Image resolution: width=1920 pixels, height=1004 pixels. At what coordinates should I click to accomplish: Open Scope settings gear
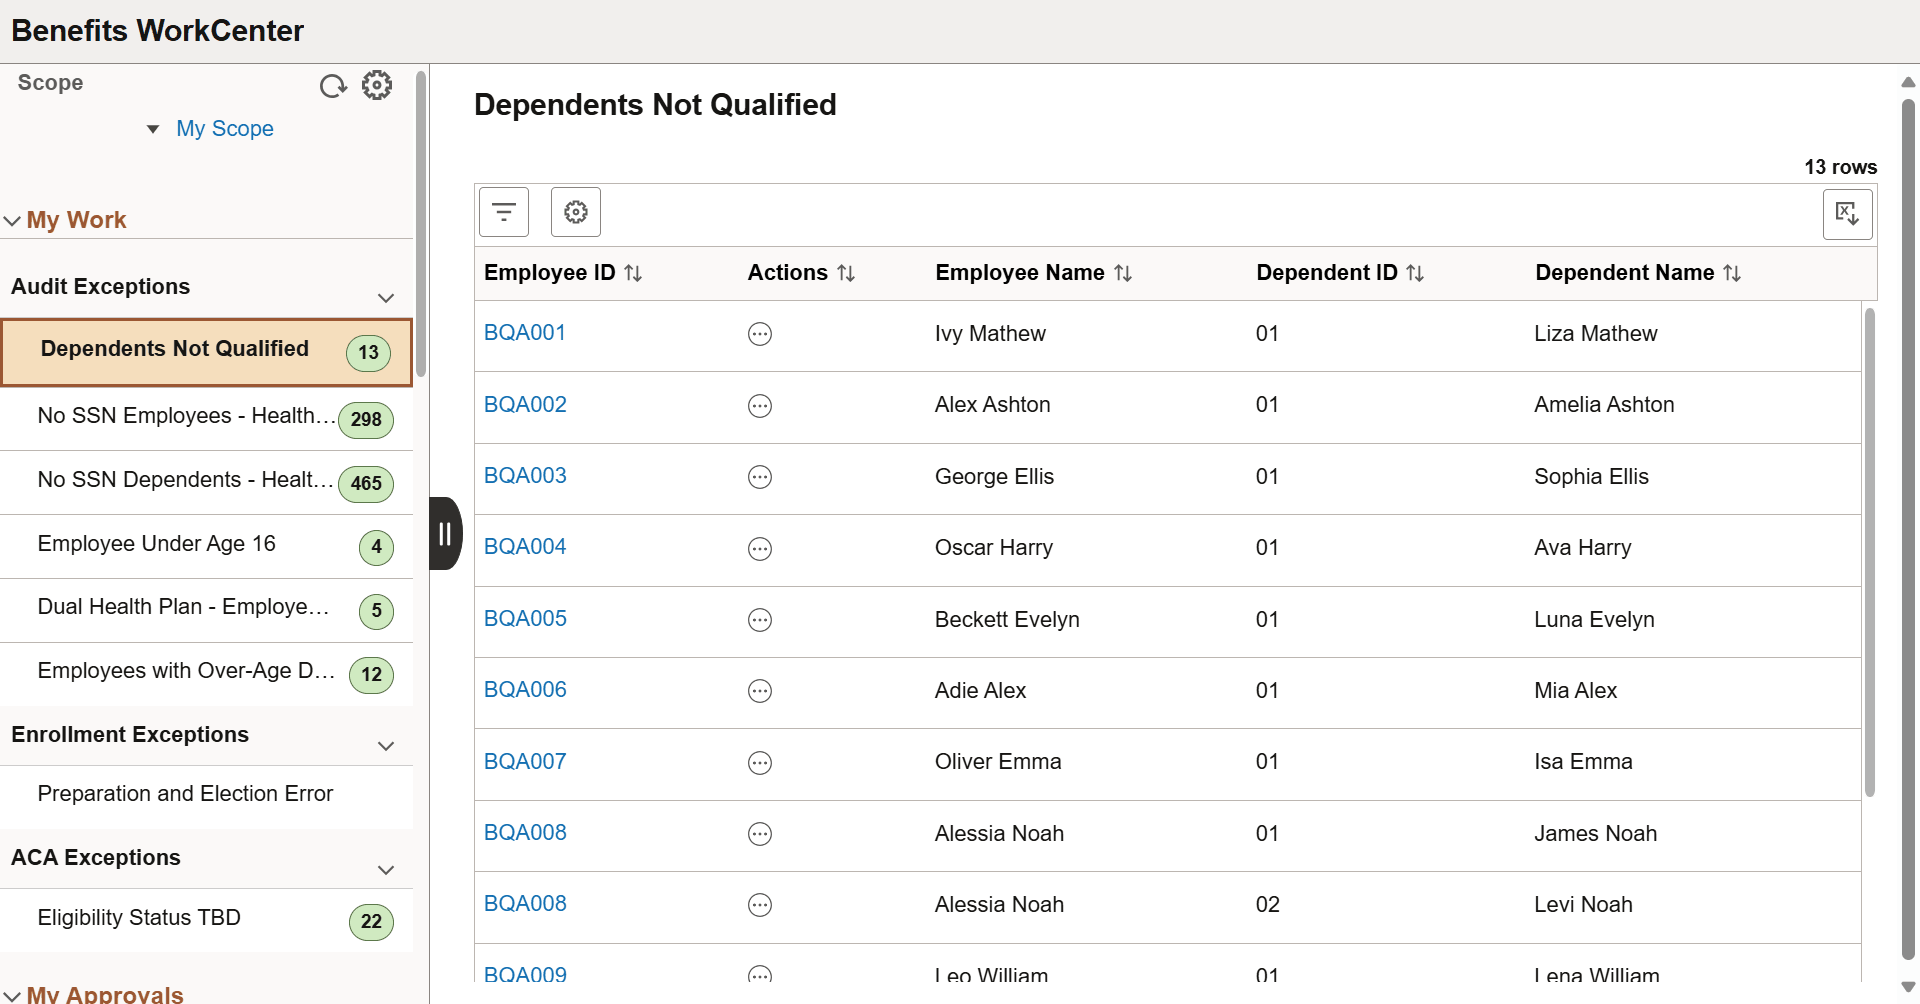coord(377,85)
